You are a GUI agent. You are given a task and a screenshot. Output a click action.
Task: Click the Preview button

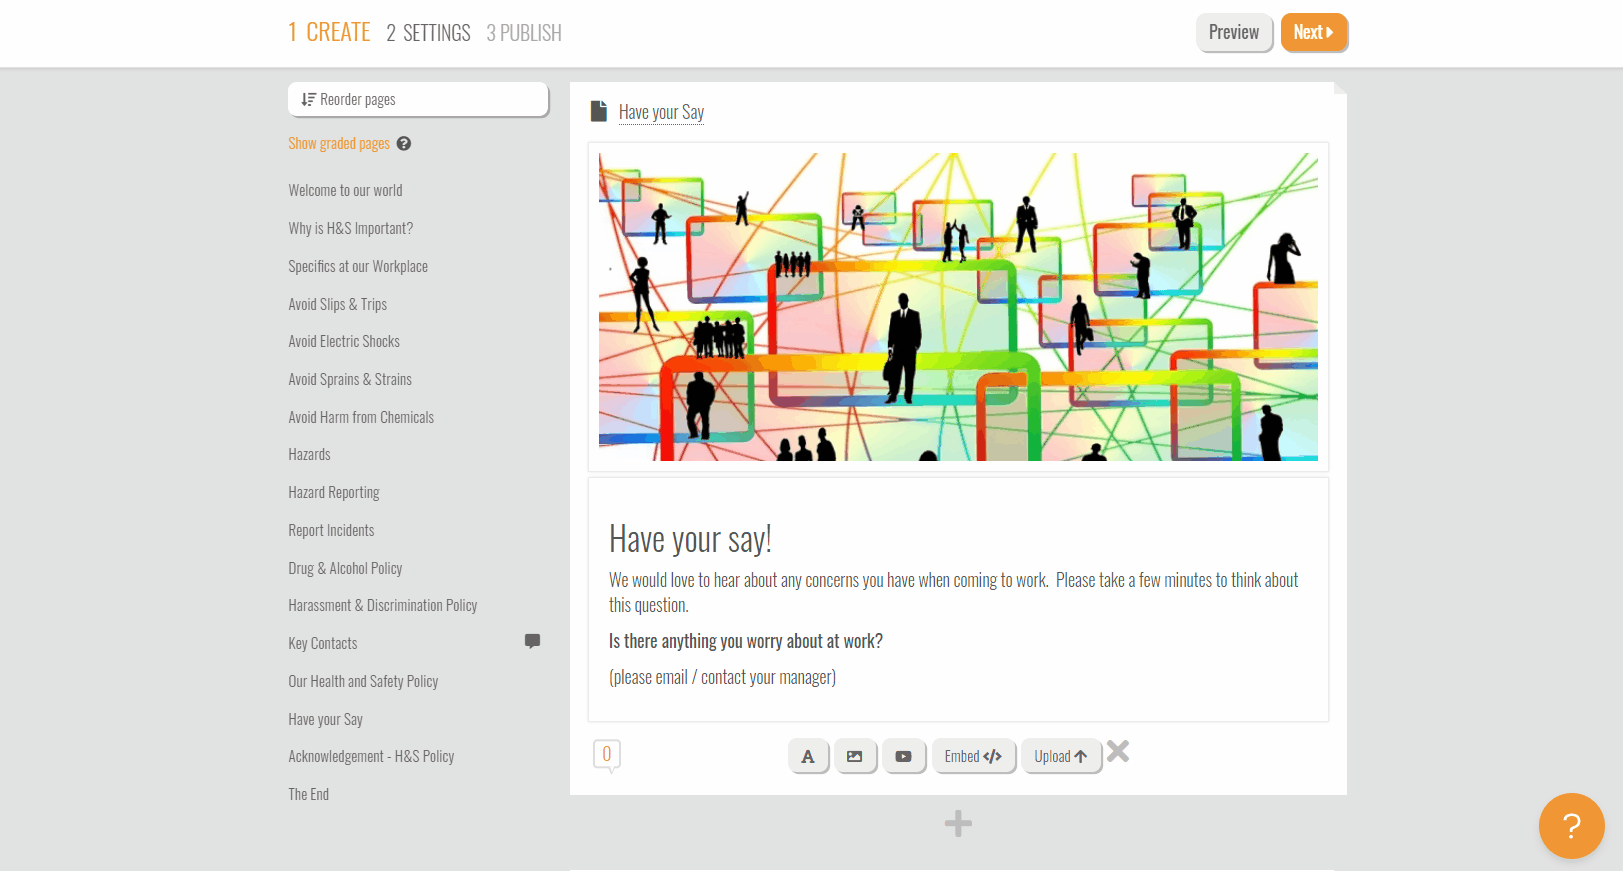tap(1234, 33)
